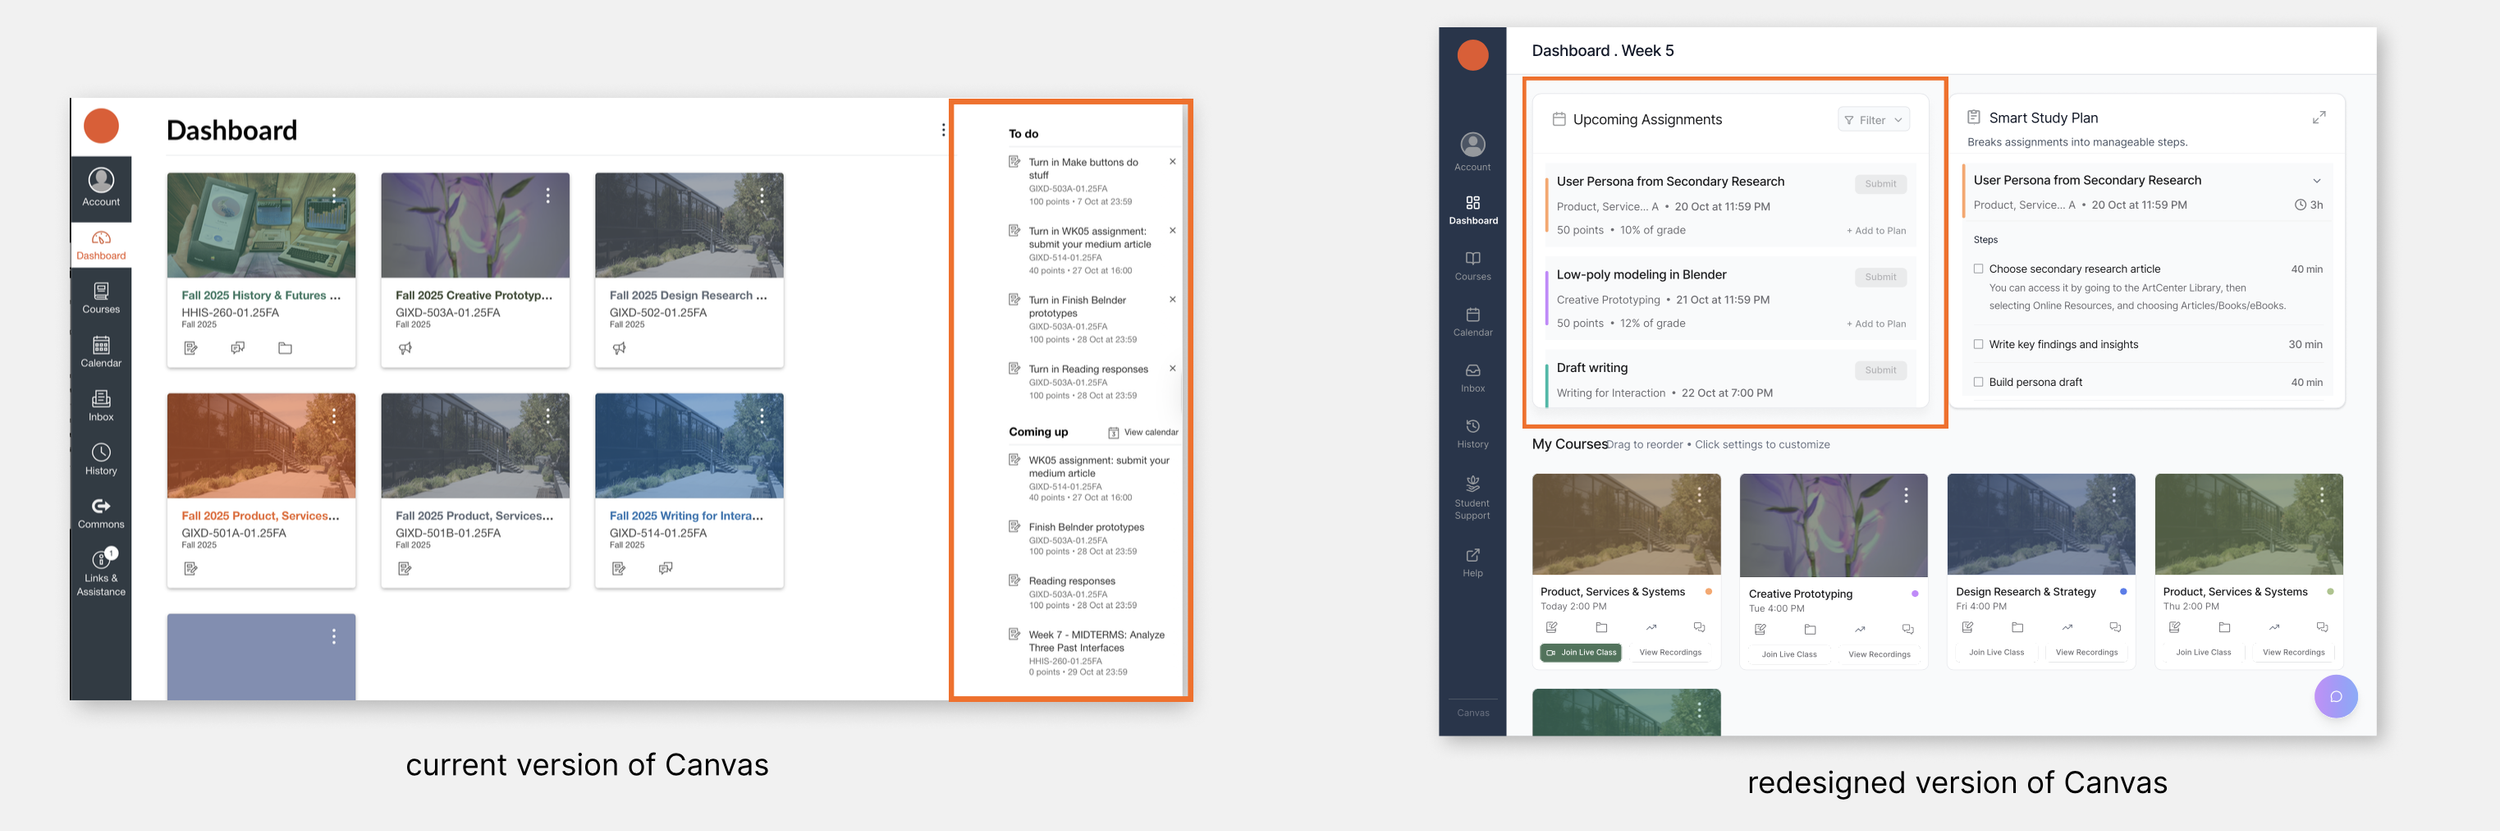Open assignments icon on Creative Prototyping Tue 4:00 PM card
Screen dimensions: 2500x831
(1760, 629)
